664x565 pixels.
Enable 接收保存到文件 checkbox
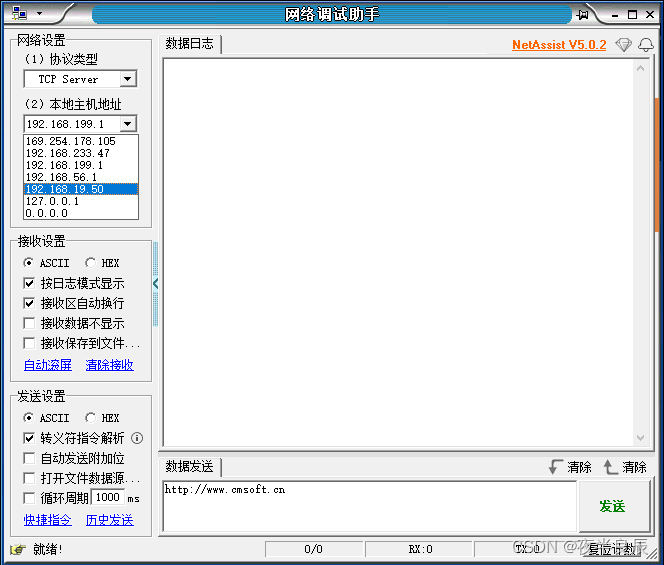(x=29, y=343)
